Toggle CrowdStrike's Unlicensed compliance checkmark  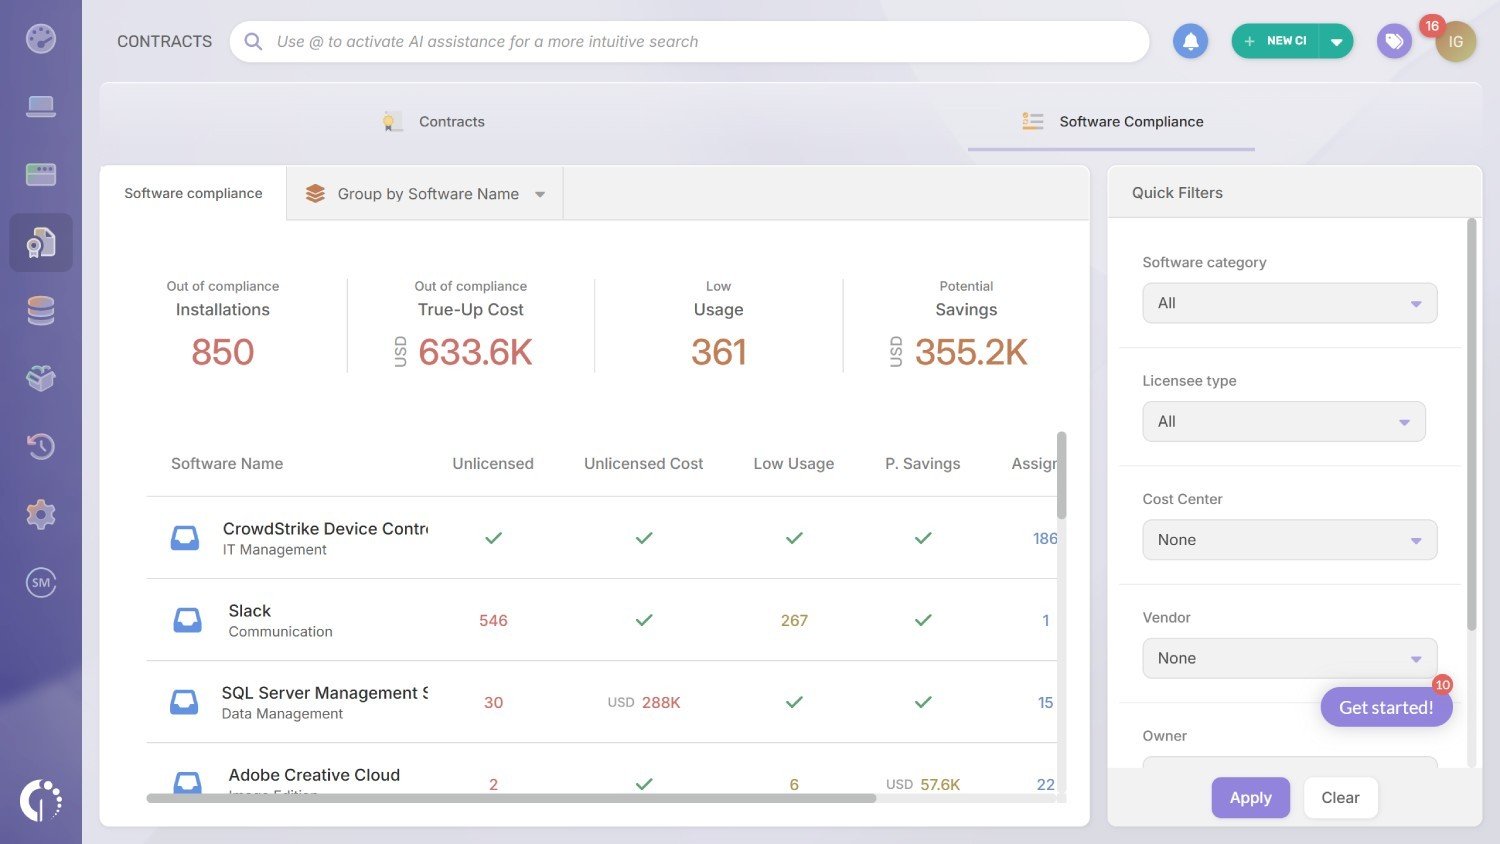(493, 537)
